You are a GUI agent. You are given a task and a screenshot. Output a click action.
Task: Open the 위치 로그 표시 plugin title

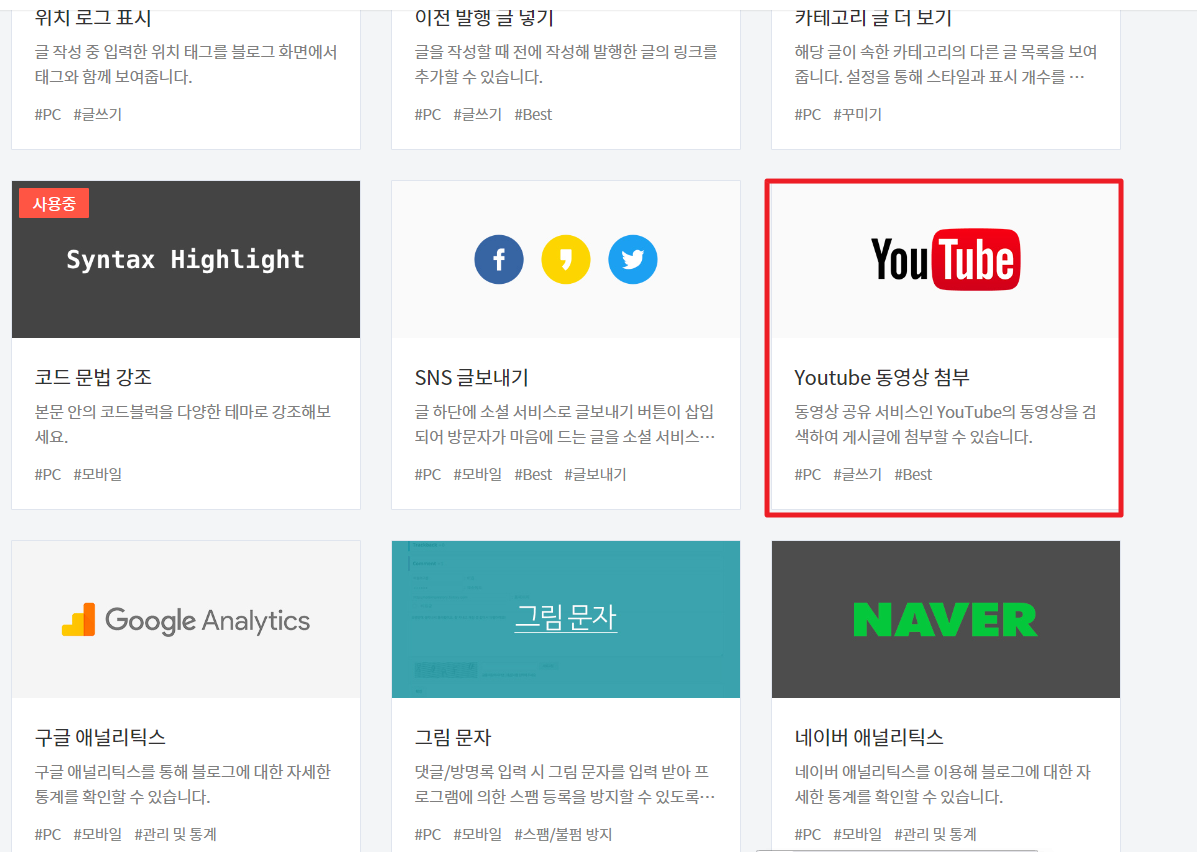[93, 18]
